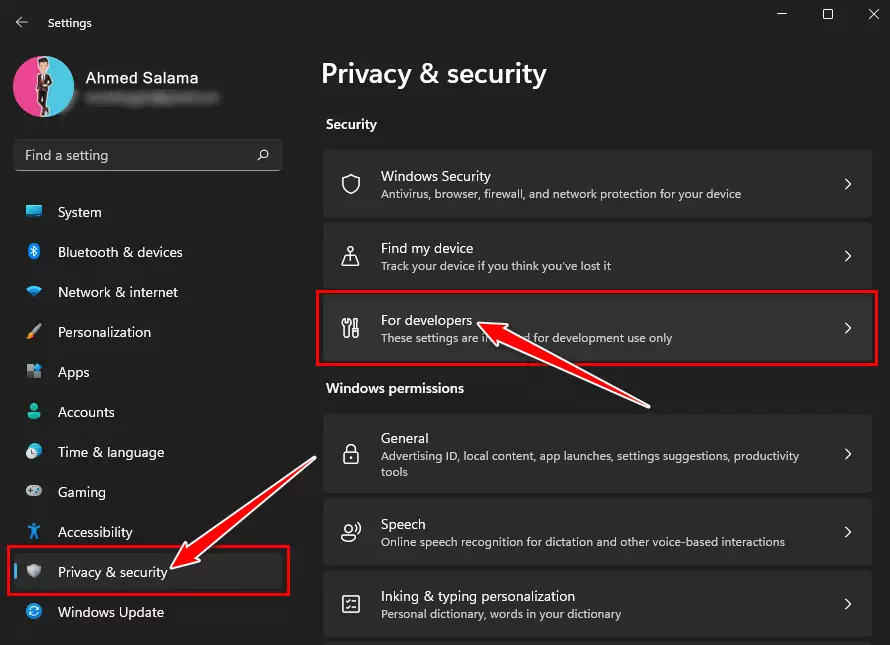Click the Apps icon in sidebar
Screen dimensions: 890x645
point(34,371)
